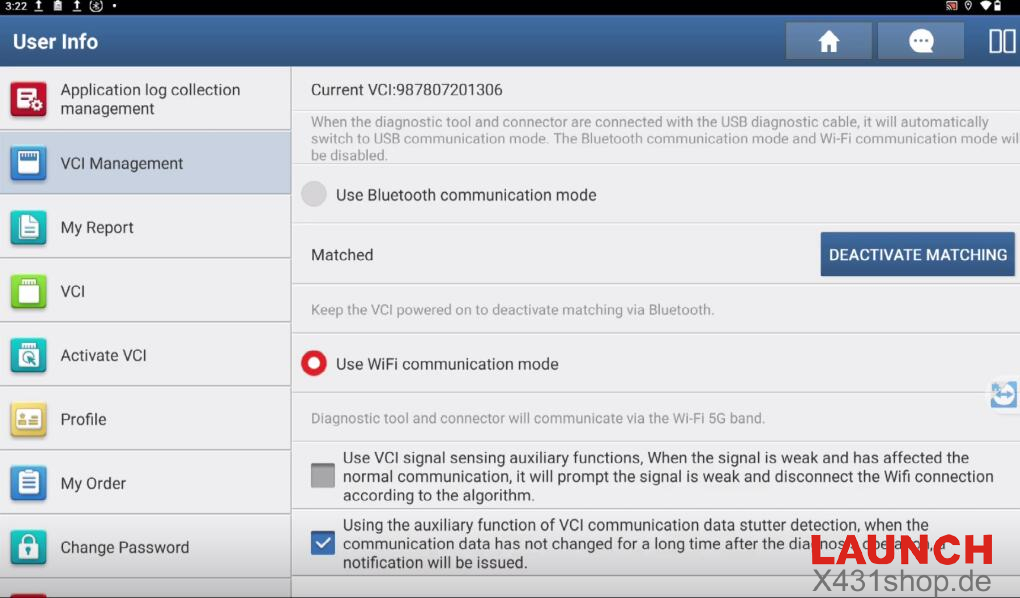Click the Application log collection icon

[28, 99]
